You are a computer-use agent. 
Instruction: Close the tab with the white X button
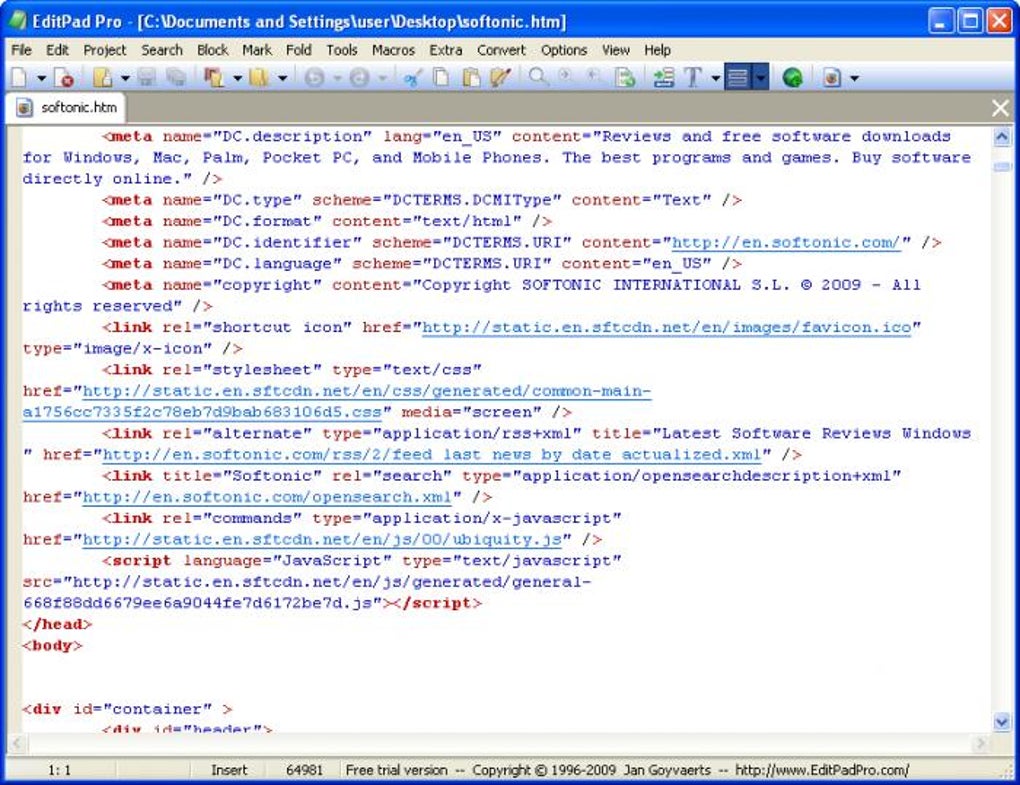(x=1000, y=108)
